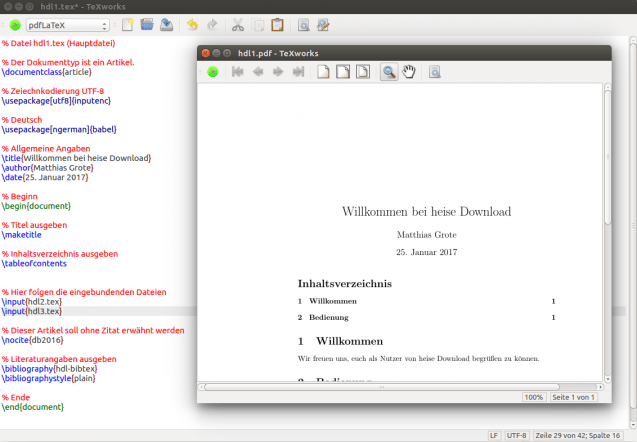Set PDF view to actual size
The image size is (637, 442).
click(x=323, y=72)
